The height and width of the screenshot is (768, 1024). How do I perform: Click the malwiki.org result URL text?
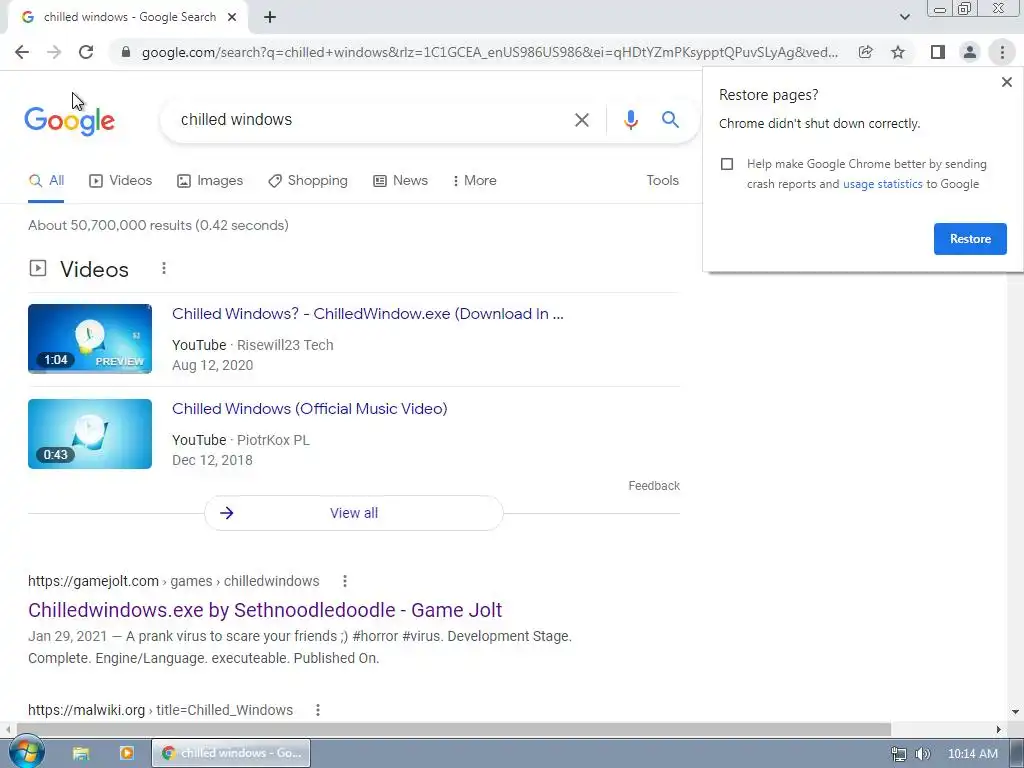pyautogui.click(x=161, y=710)
